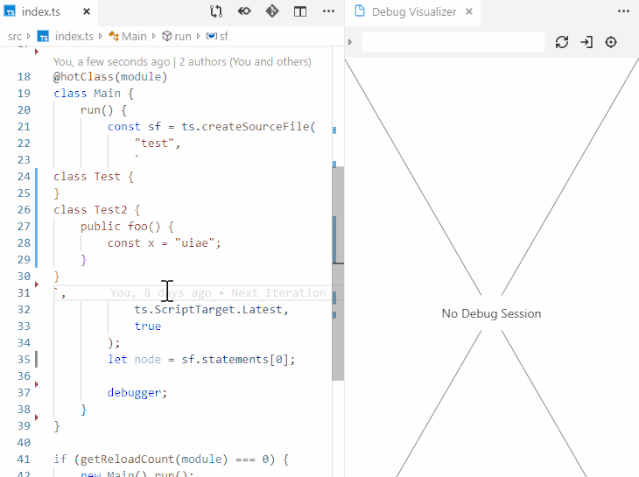The image size is (639, 477).
Task: Click the fold marker in the gutter above line 18
Action: (x=37, y=51)
